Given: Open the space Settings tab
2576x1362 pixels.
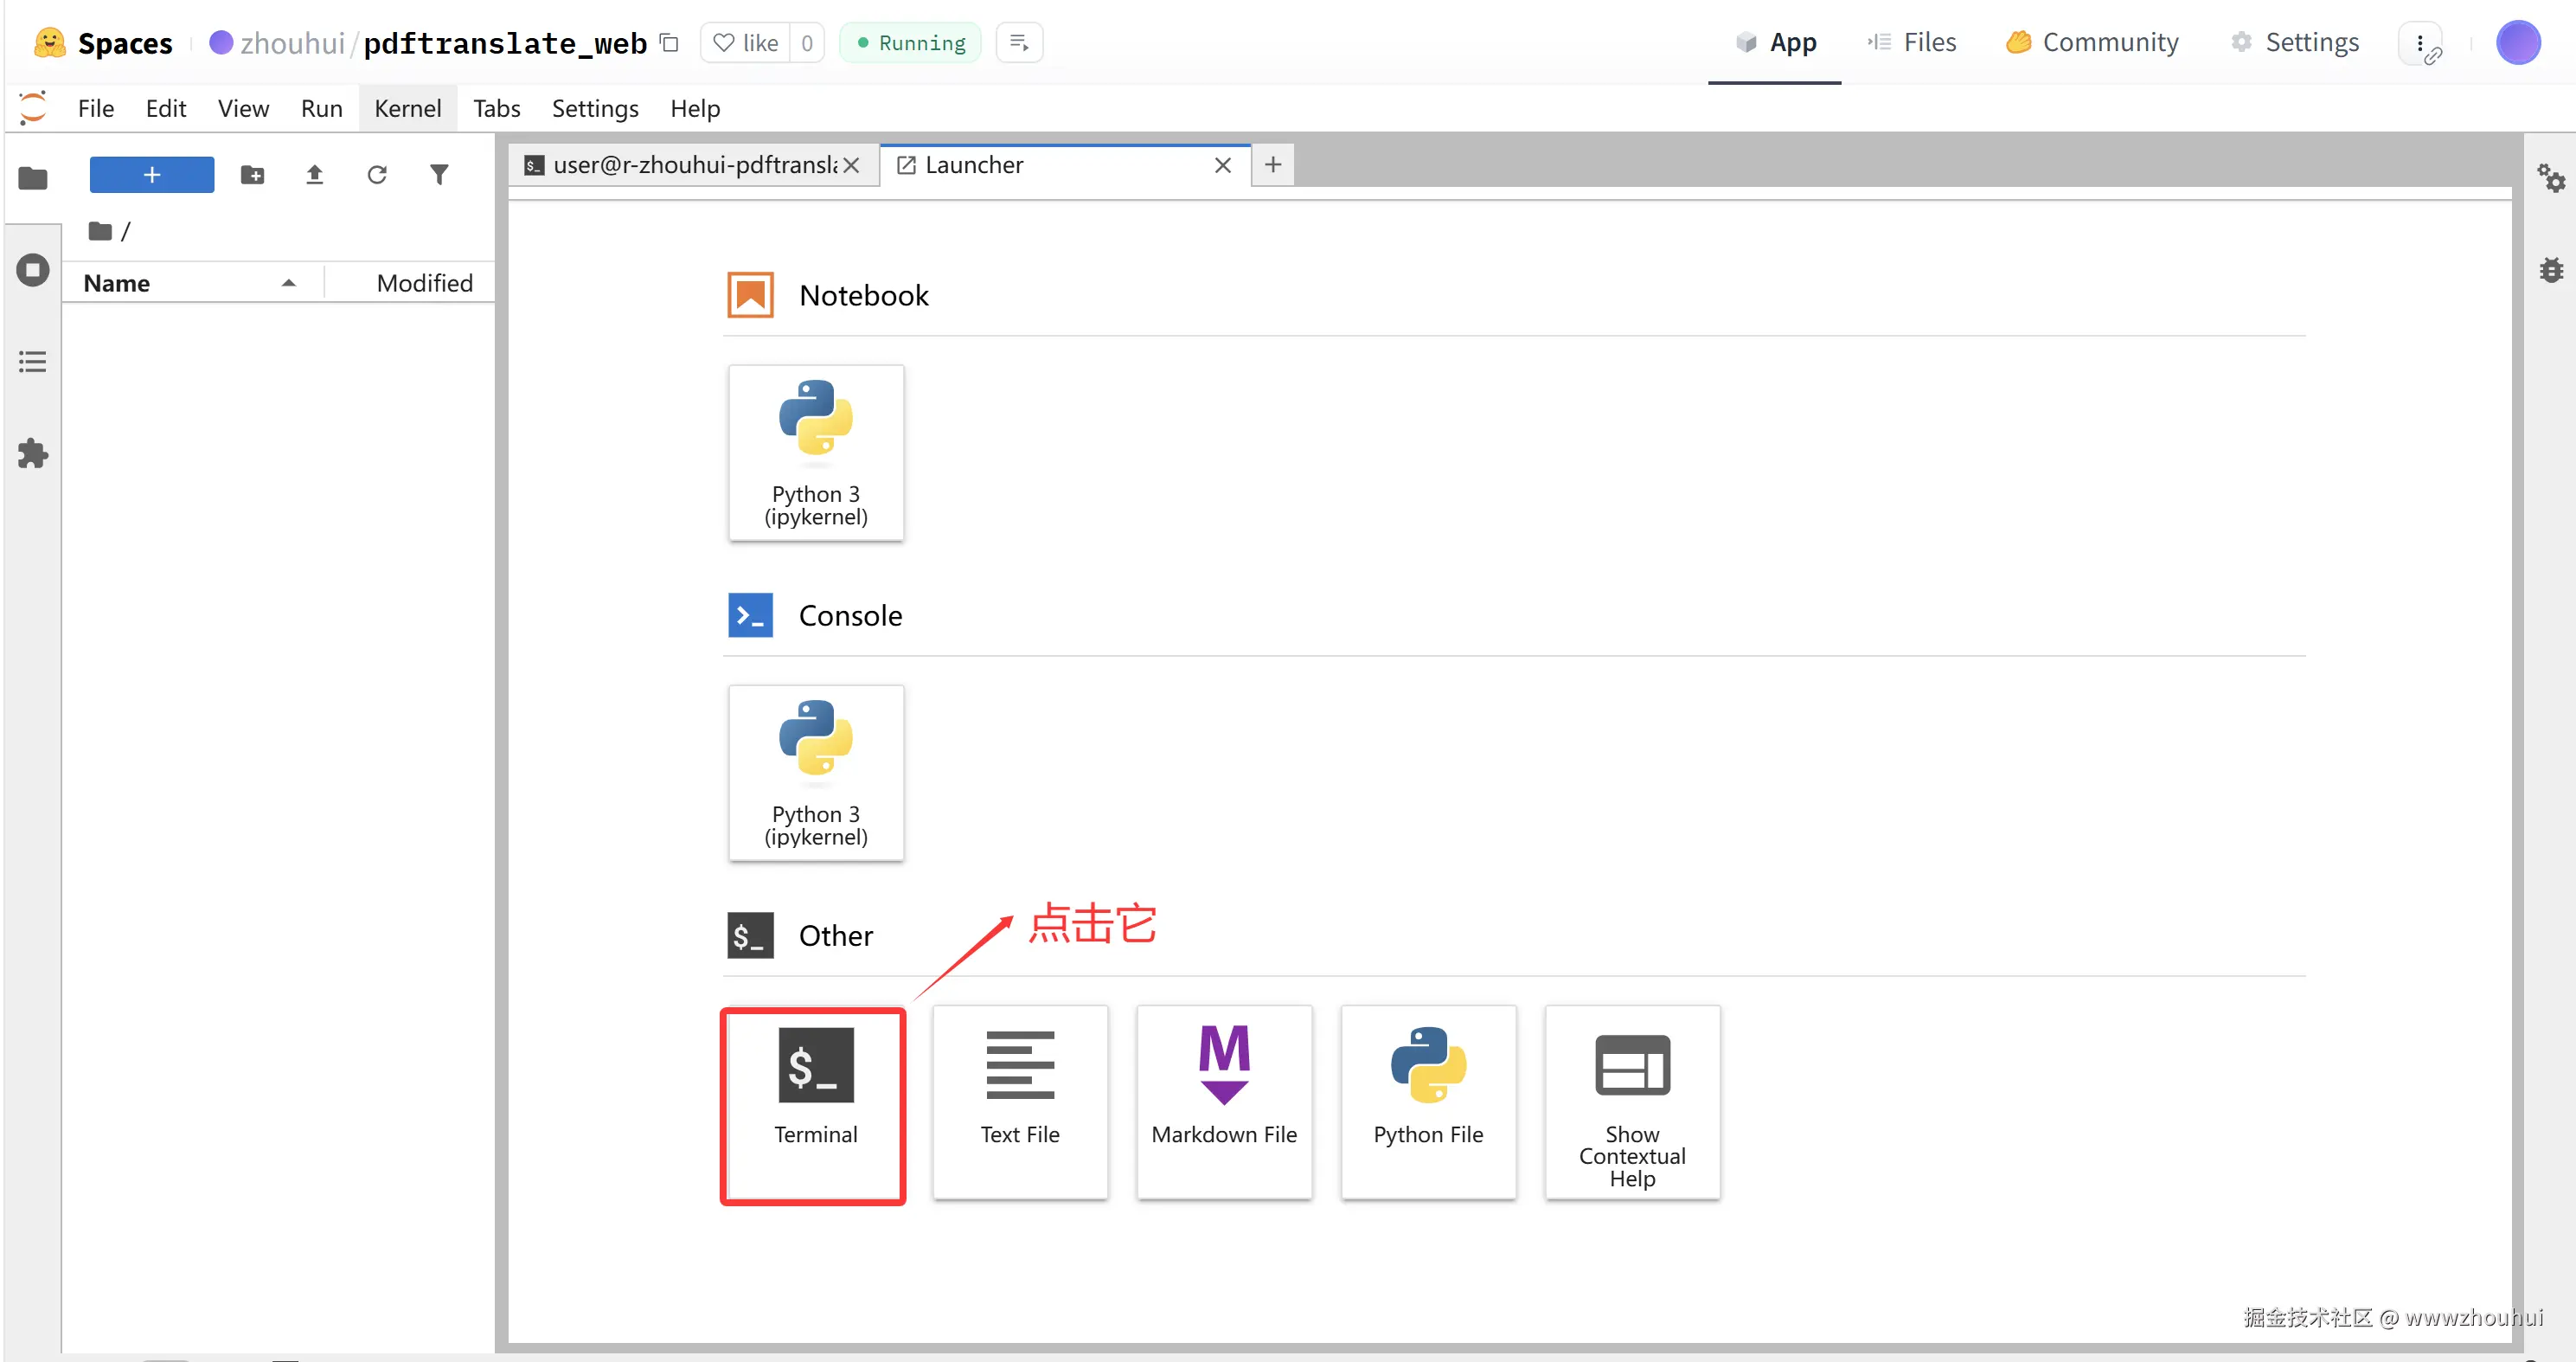Looking at the screenshot, I should 2295,43.
